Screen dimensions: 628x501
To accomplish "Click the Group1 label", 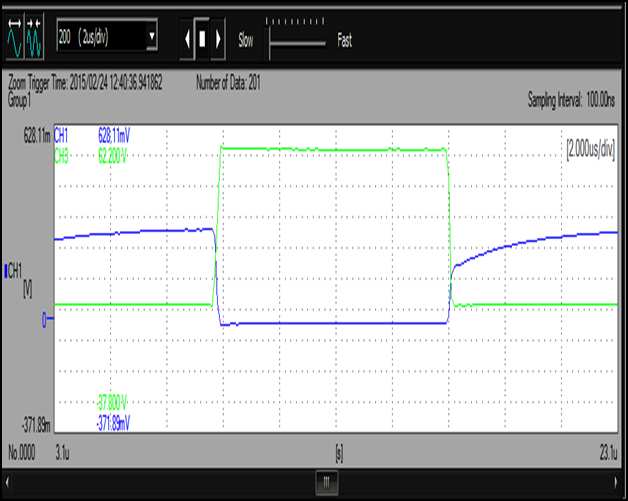I will (x=19, y=99).
